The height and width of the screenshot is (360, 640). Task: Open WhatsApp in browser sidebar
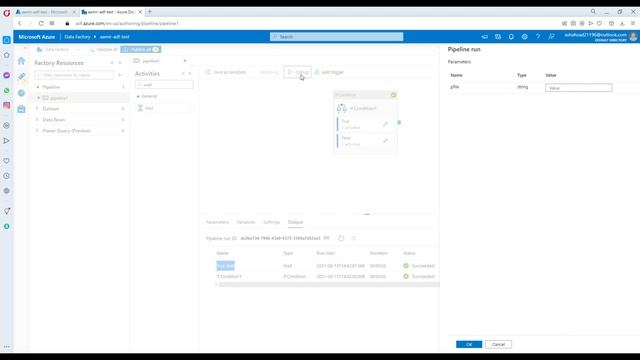[7, 90]
